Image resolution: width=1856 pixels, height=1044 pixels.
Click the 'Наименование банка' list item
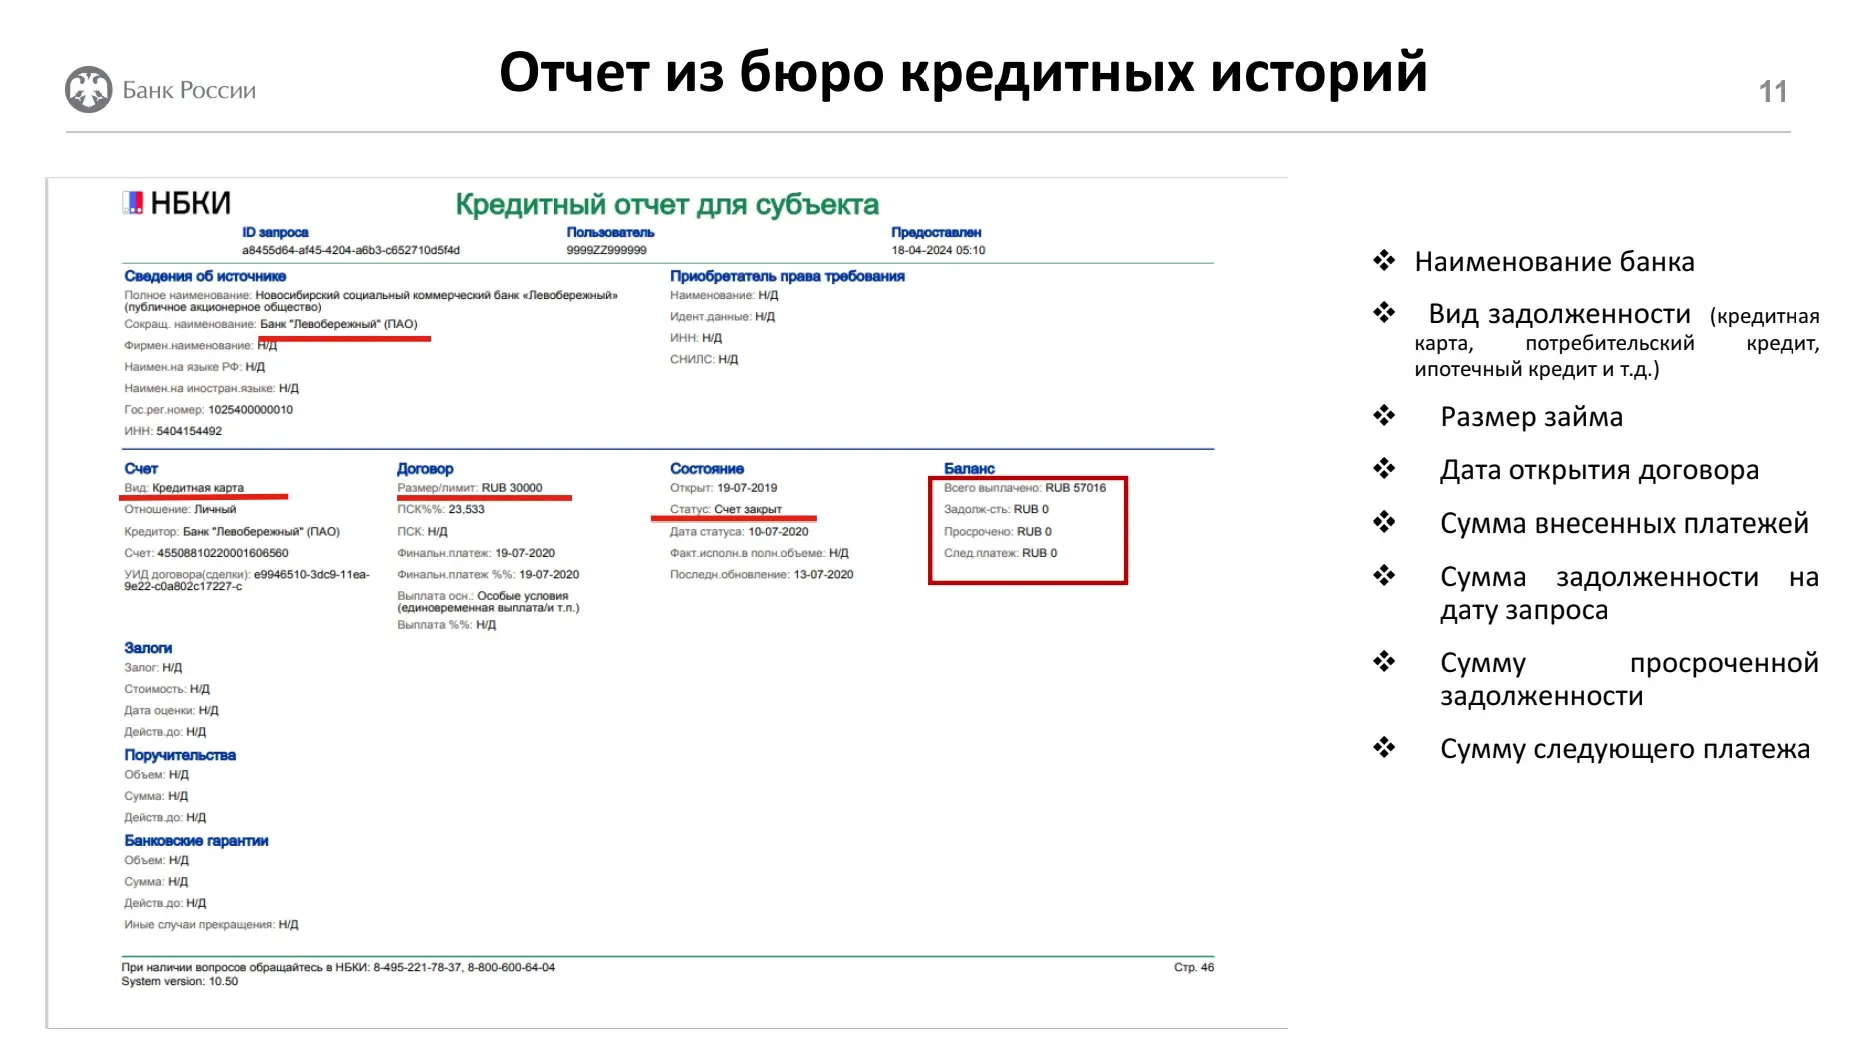1554,262
